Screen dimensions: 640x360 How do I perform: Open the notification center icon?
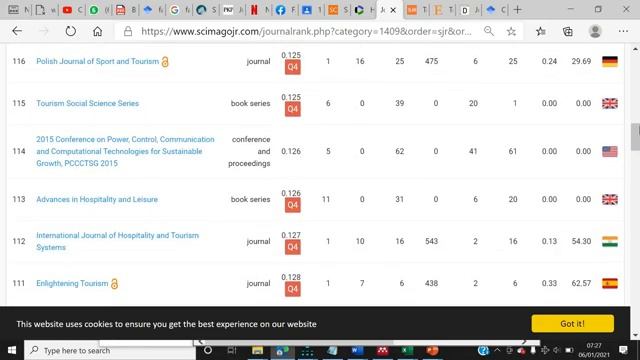pyautogui.click(x=623, y=350)
